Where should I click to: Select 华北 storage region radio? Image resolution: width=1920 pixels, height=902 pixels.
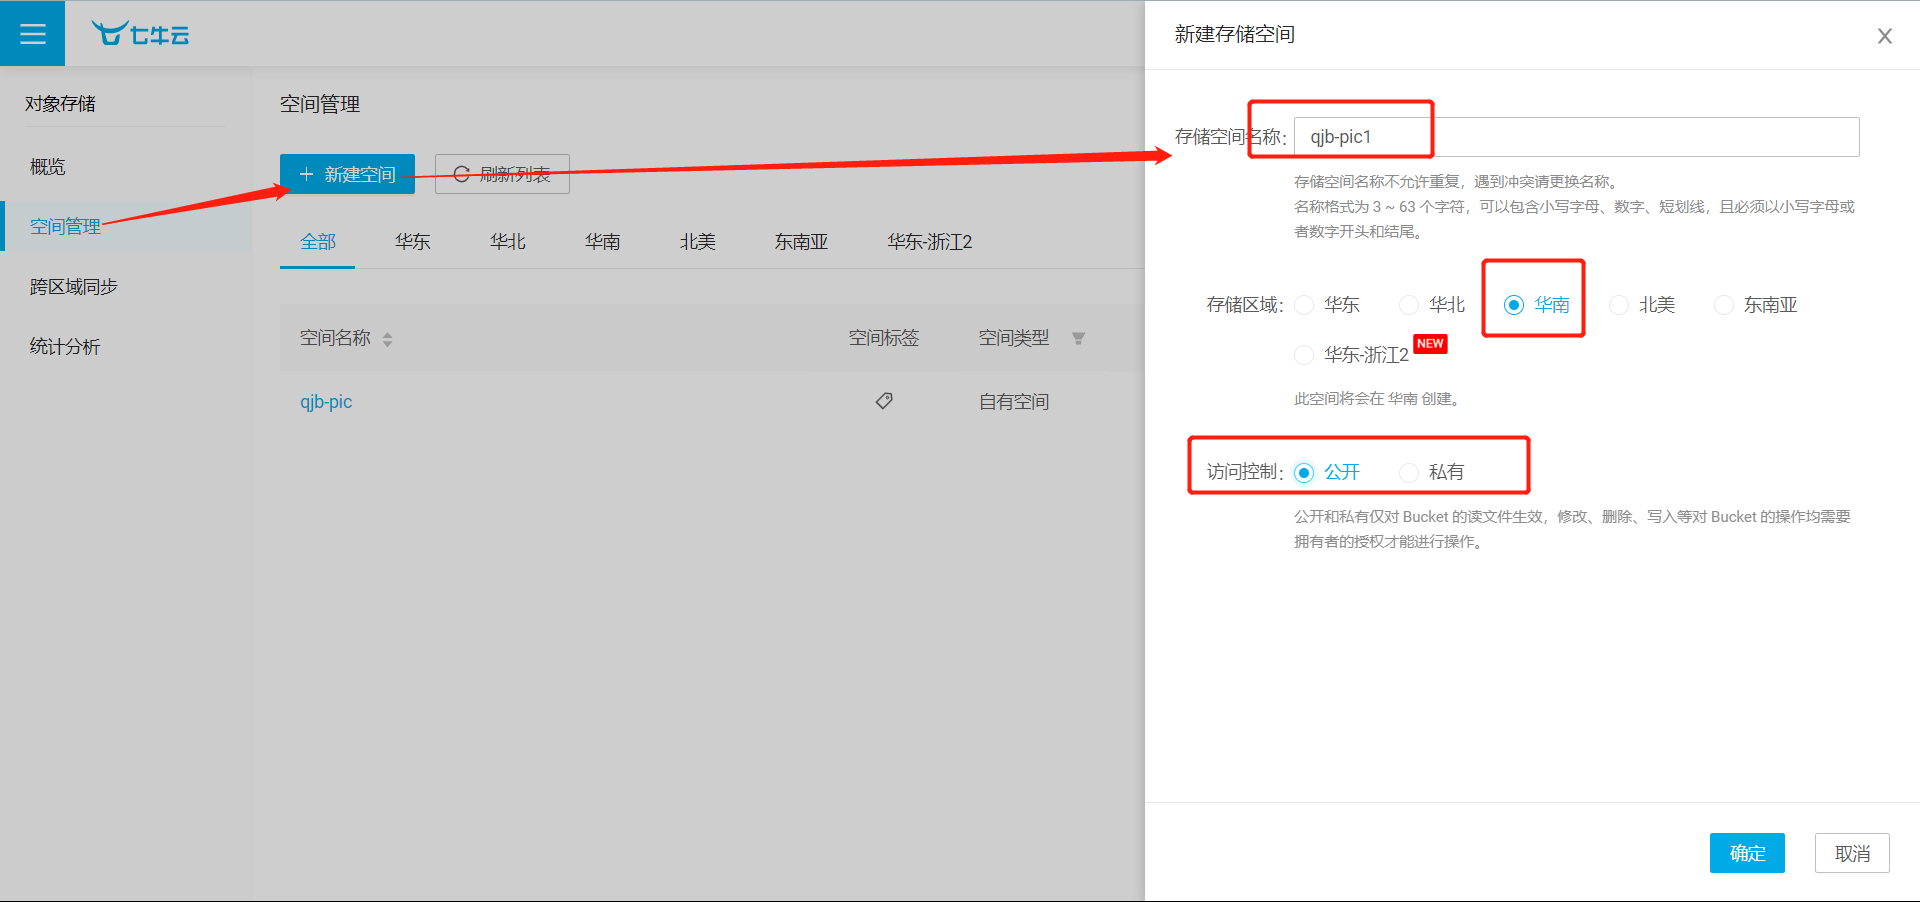click(x=1409, y=305)
